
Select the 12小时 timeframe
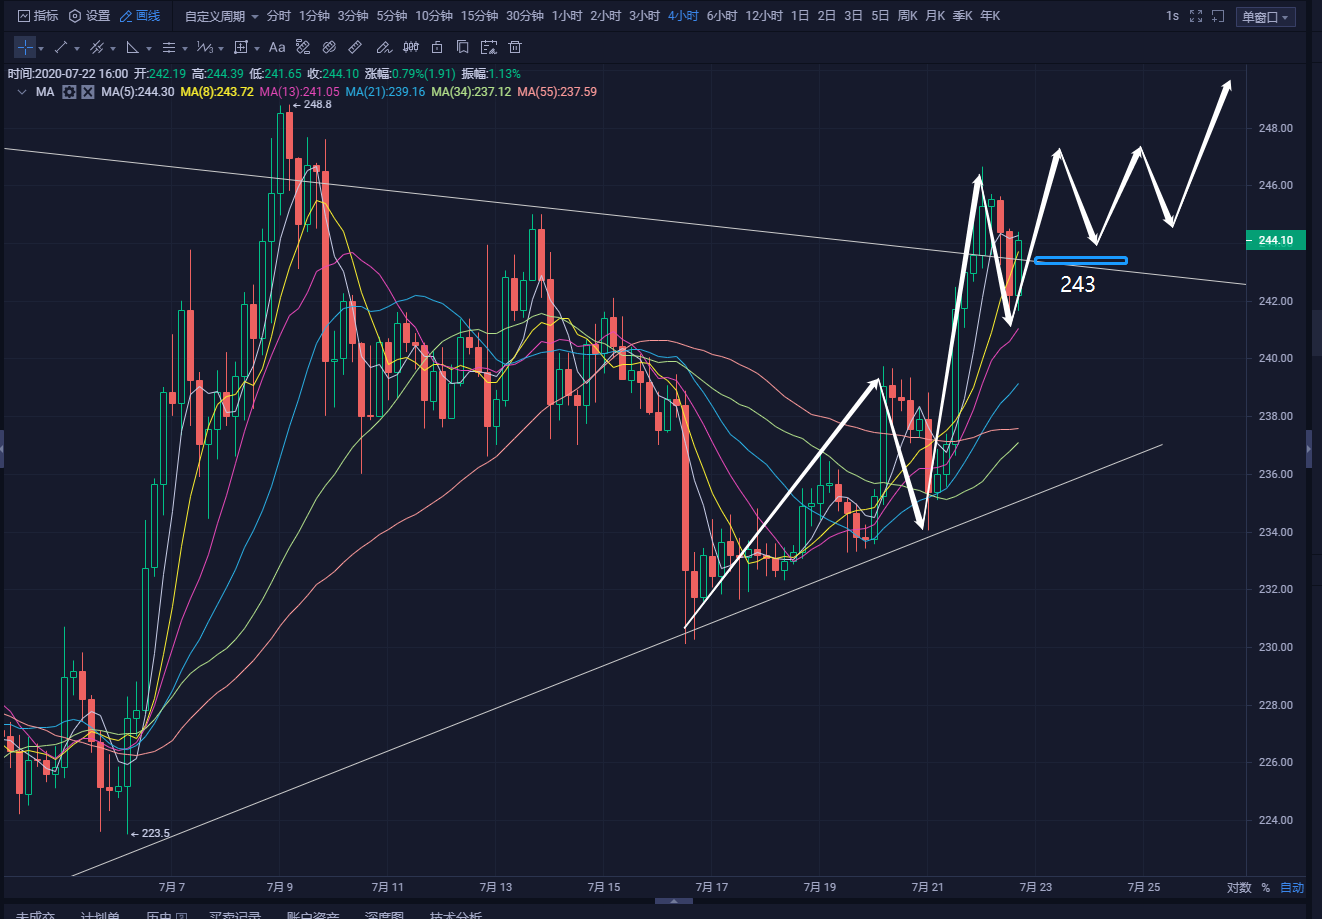[x=764, y=16]
